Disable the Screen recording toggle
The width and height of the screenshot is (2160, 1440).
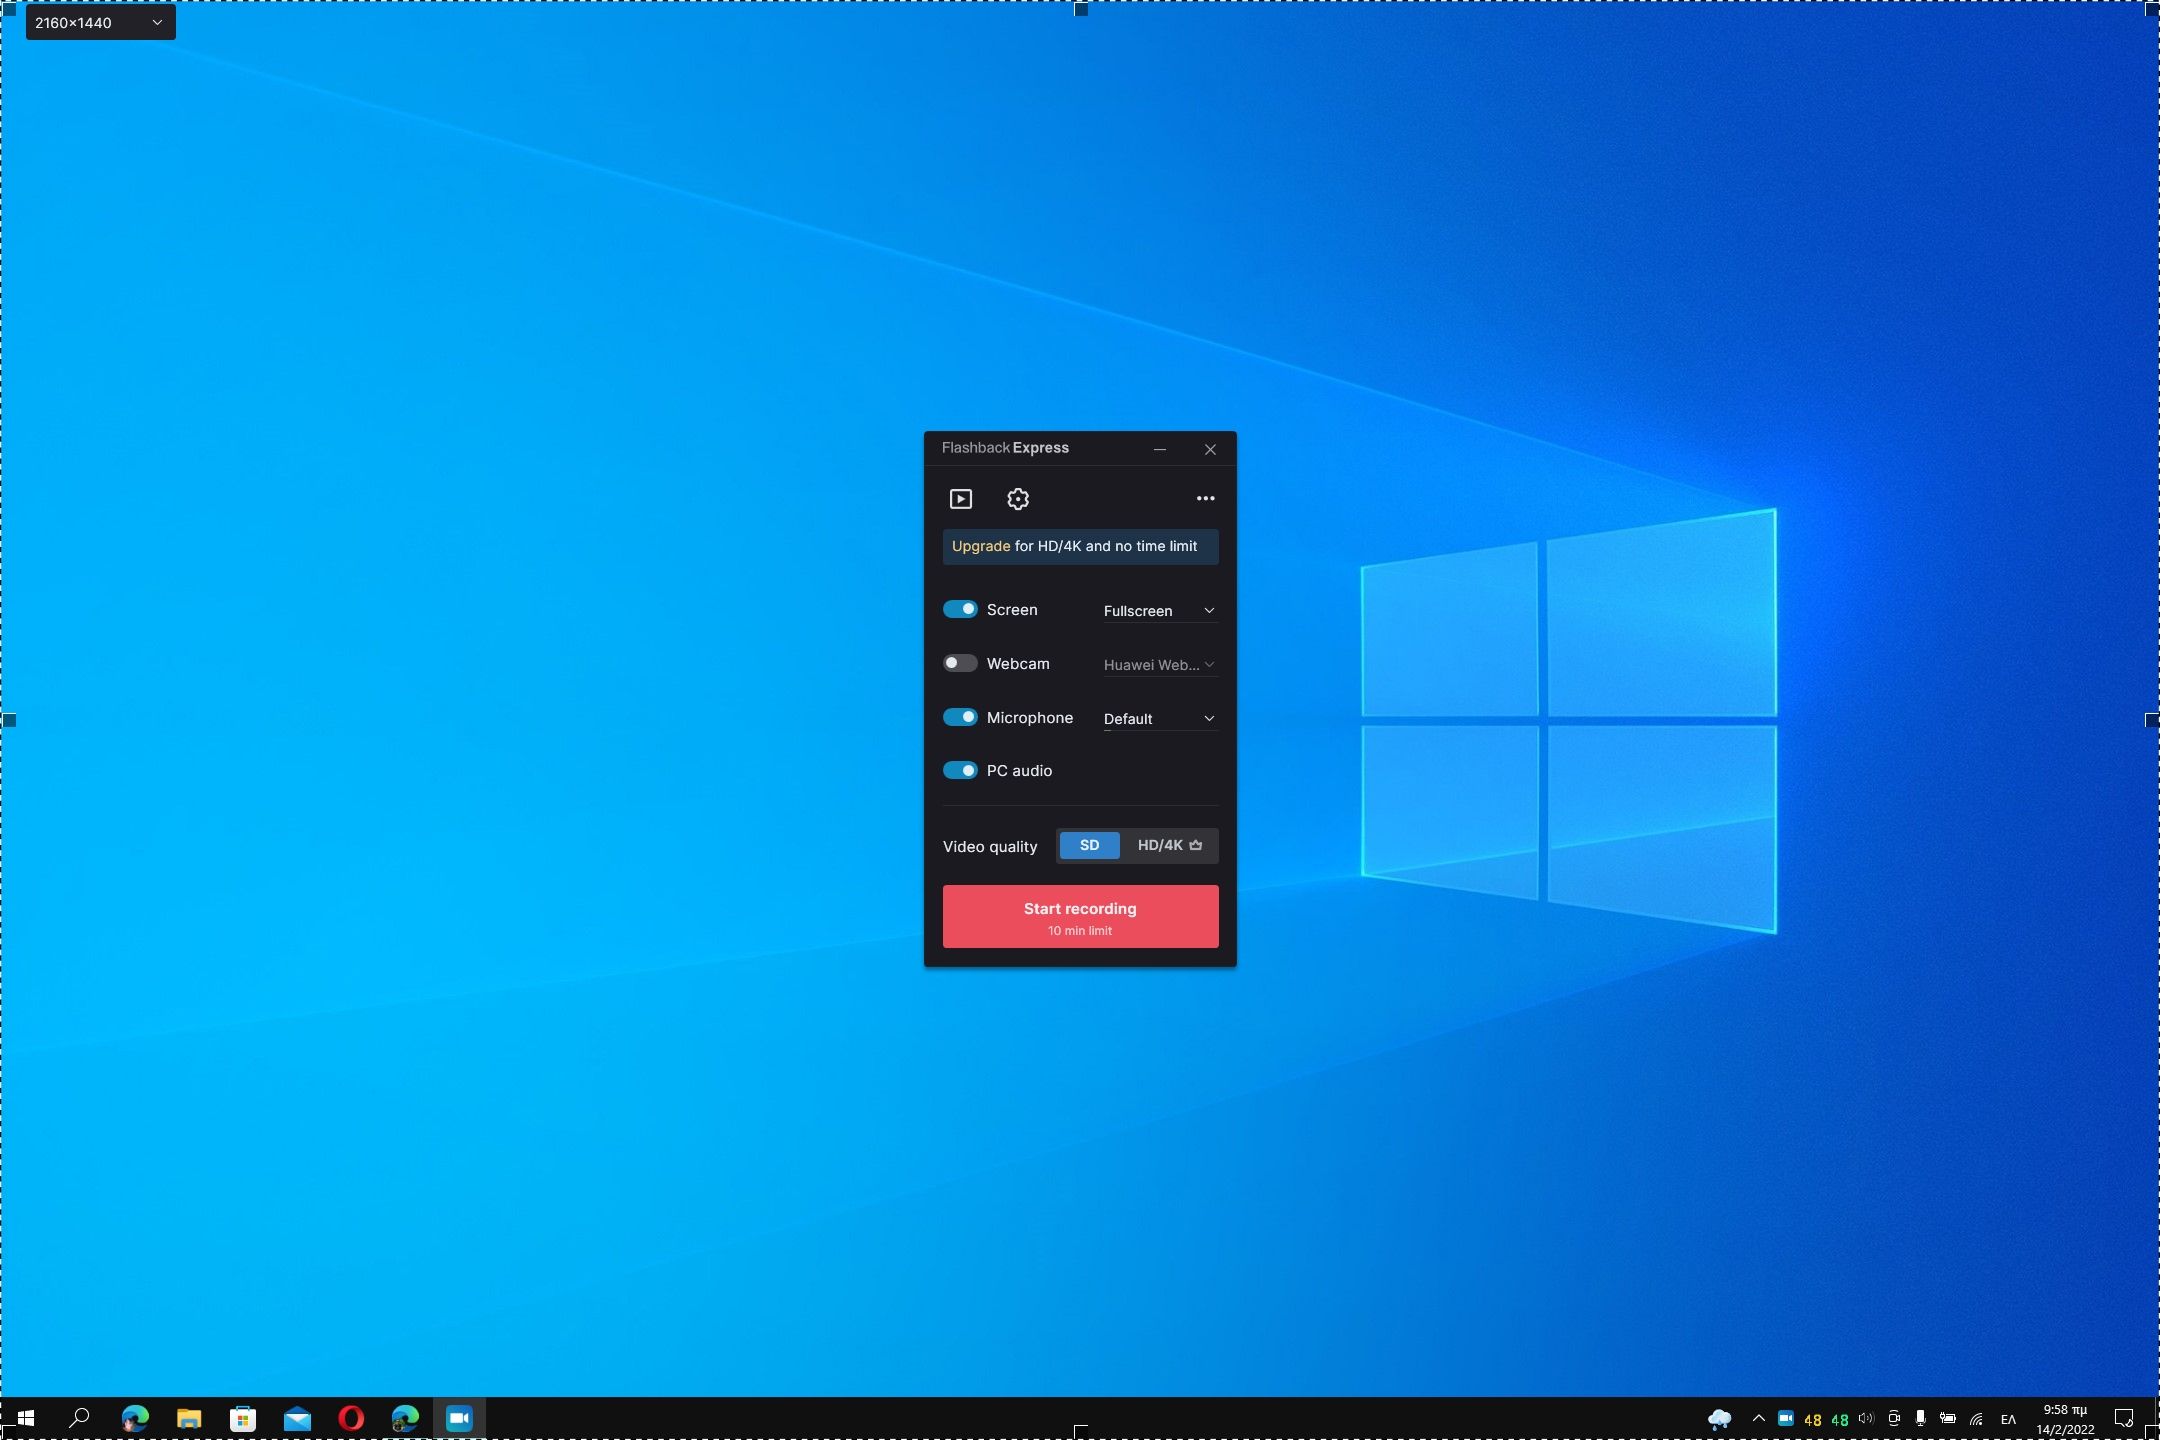pyautogui.click(x=960, y=609)
